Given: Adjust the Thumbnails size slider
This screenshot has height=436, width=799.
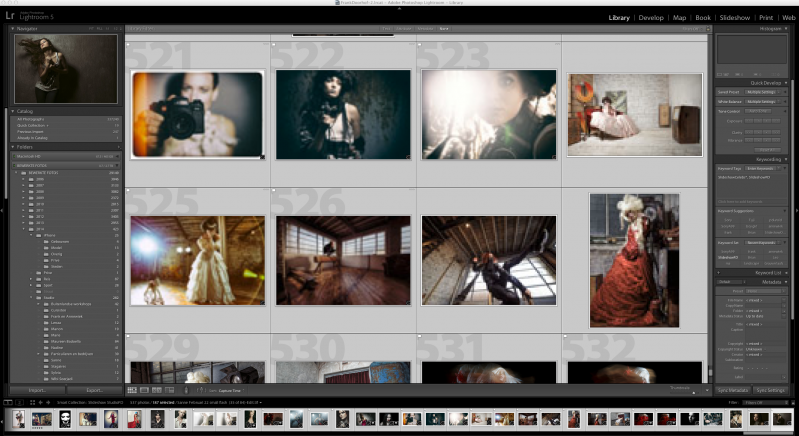Looking at the screenshot, I should click(693, 393).
